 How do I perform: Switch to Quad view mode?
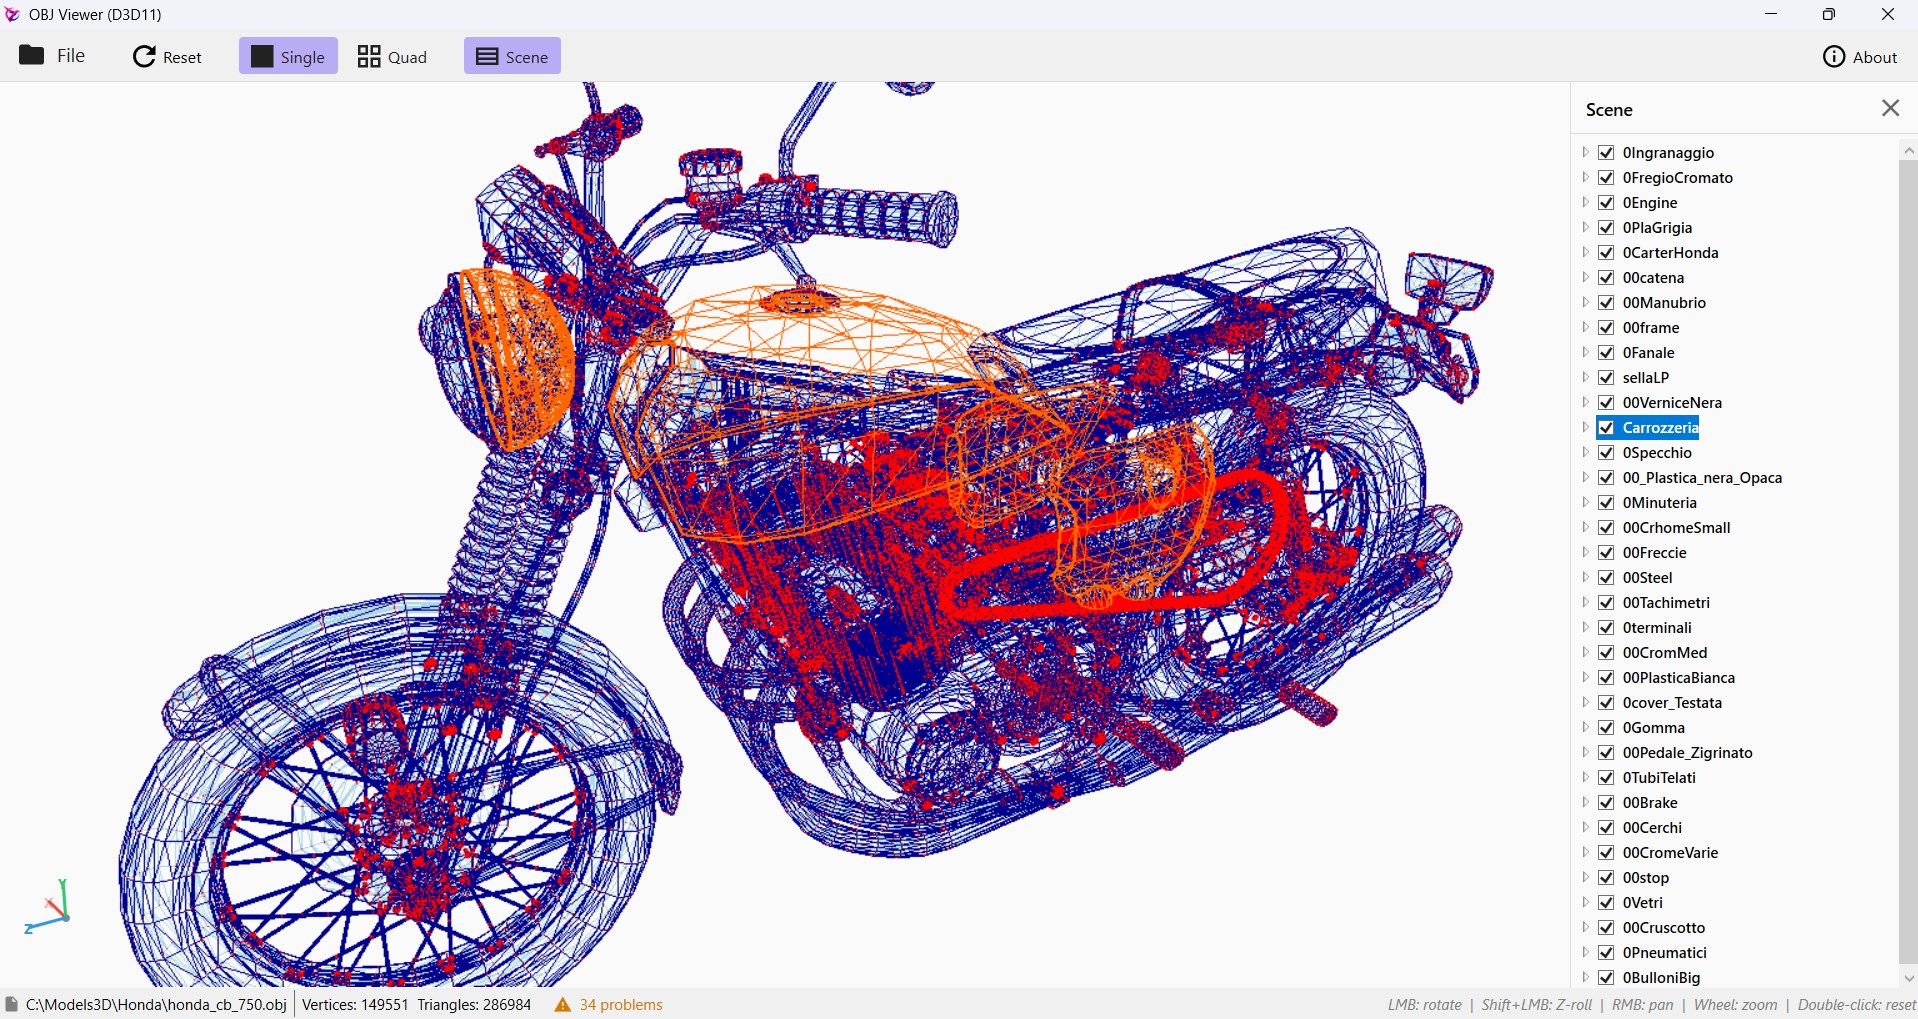(x=394, y=57)
